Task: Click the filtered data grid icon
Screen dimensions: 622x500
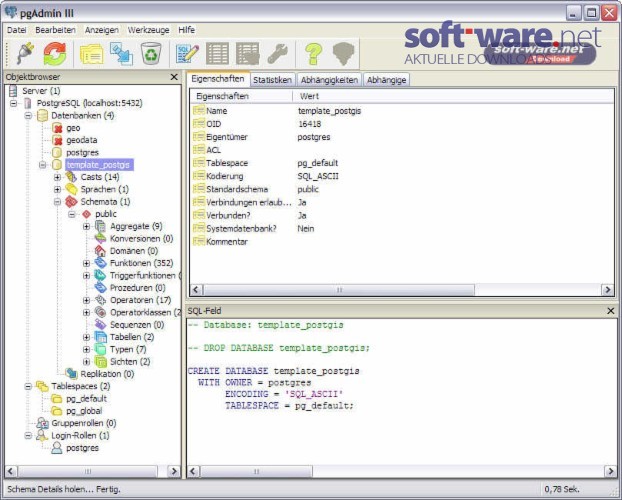Action: tap(248, 53)
